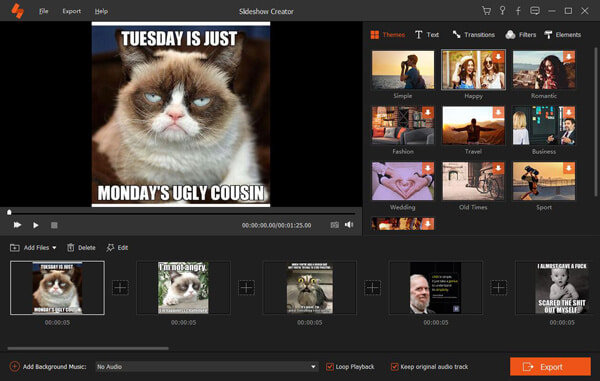This screenshot has width=600, height=381.
Task: Click the orange Export button
Action: [550, 366]
